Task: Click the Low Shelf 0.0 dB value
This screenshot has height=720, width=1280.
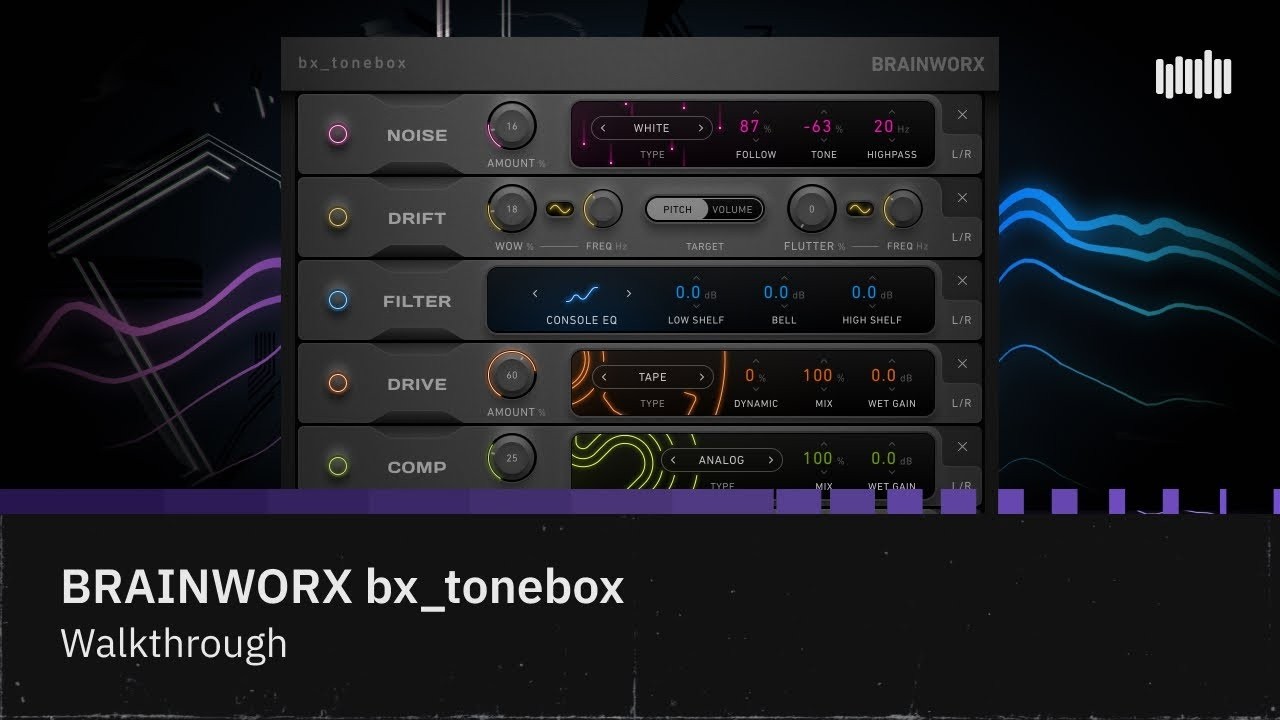Action: (x=689, y=293)
